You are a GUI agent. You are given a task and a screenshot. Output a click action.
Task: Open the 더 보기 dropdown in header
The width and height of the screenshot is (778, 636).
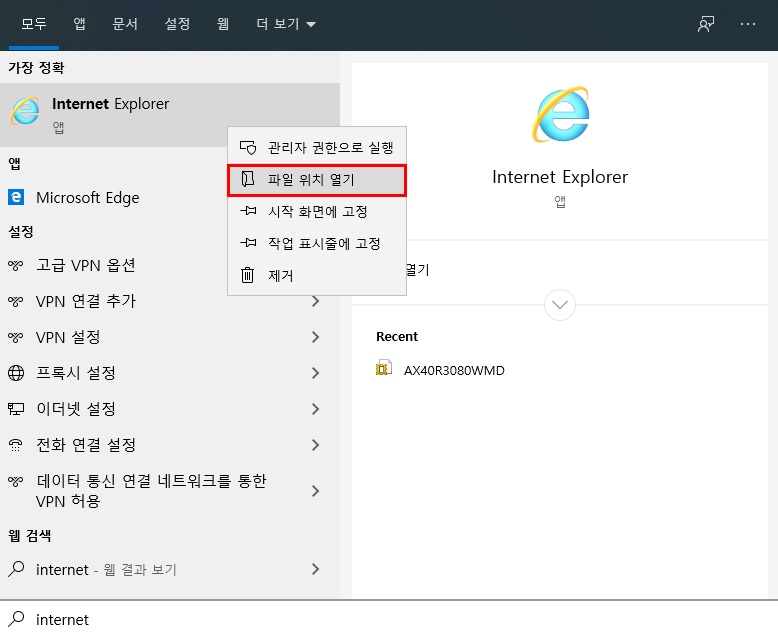point(286,24)
